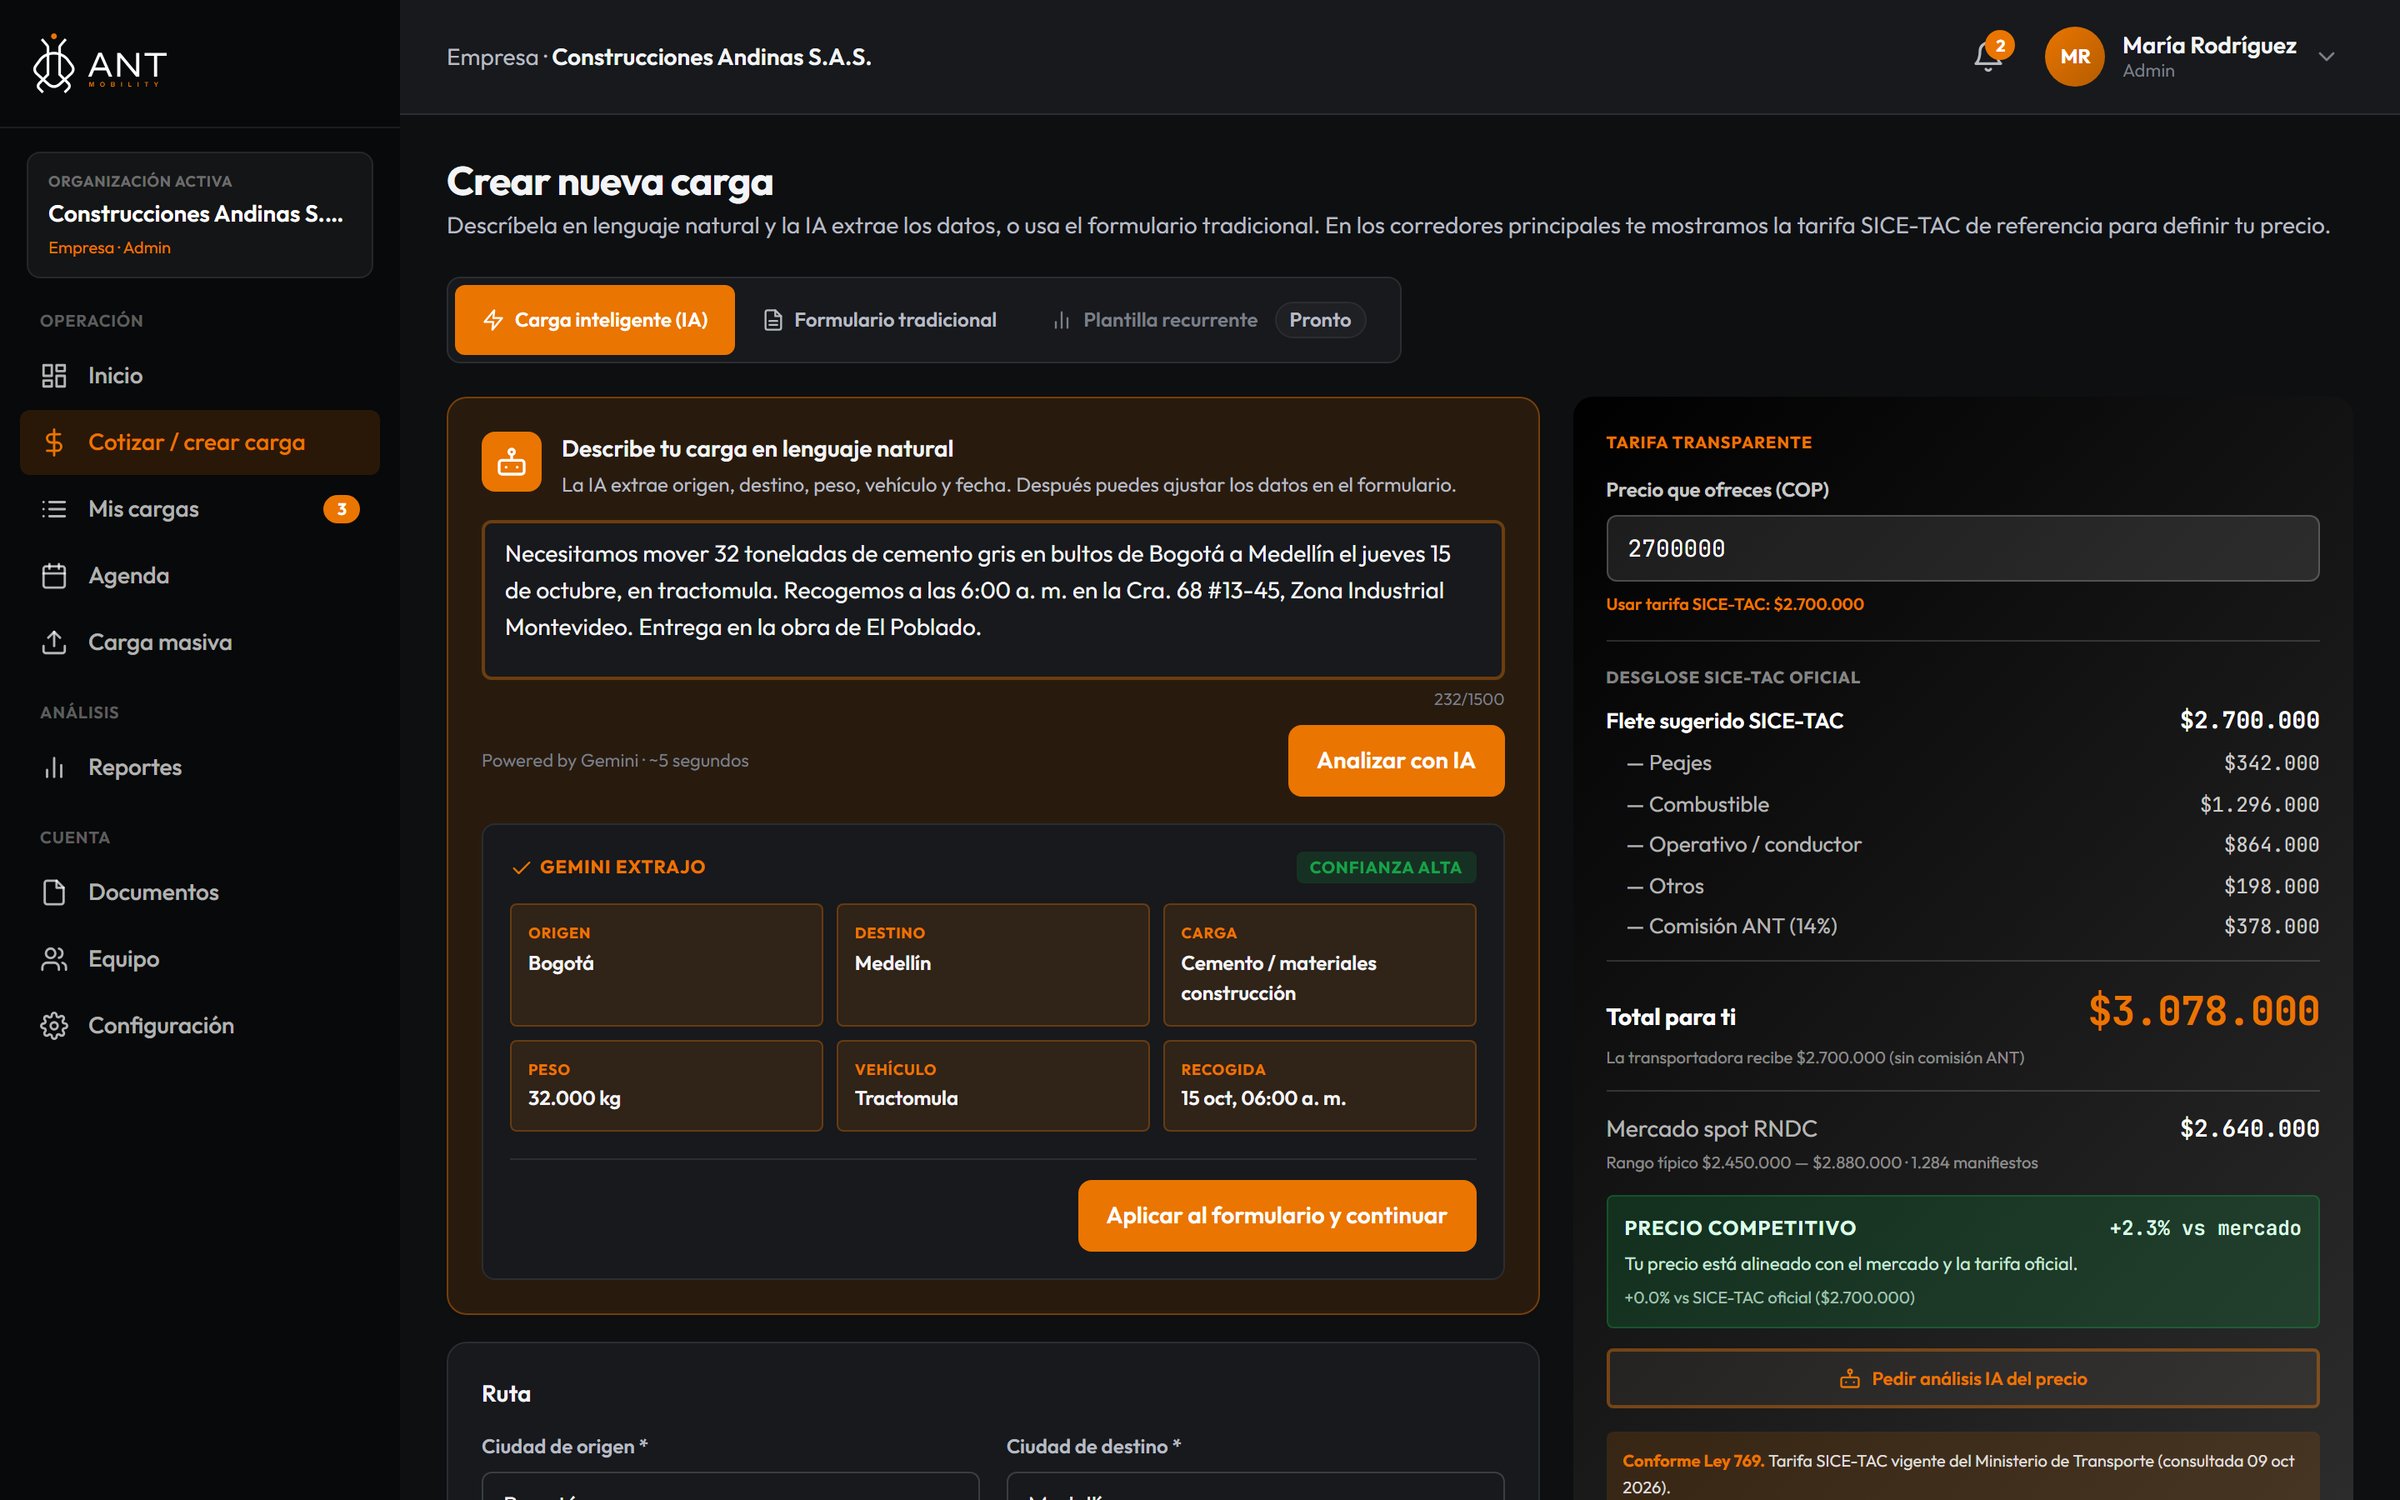Image resolution: width=2400 pixels, height=1500 pixels.
Task: Open the Inicio dashboard icon
Action: click(x=54, y=376)
